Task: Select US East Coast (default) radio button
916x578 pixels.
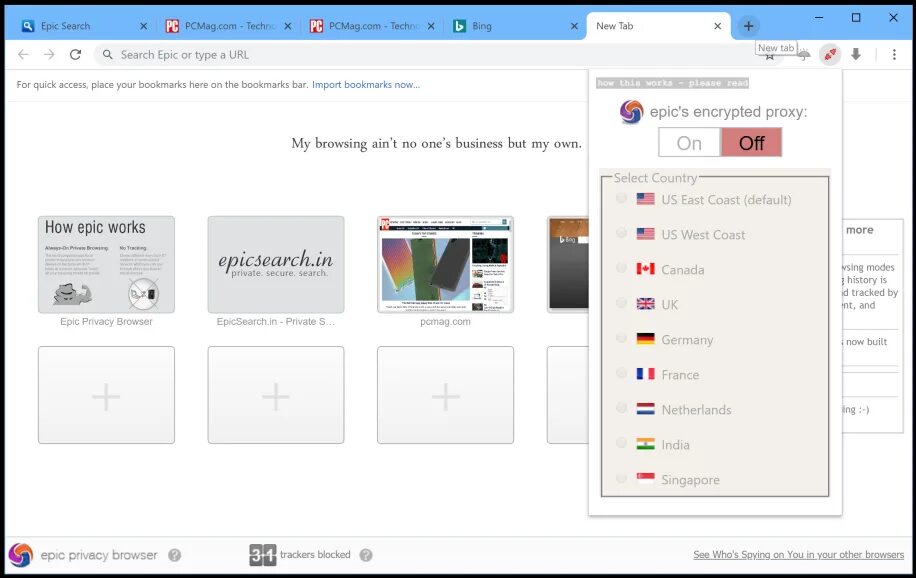Action: tap(622, 198)
